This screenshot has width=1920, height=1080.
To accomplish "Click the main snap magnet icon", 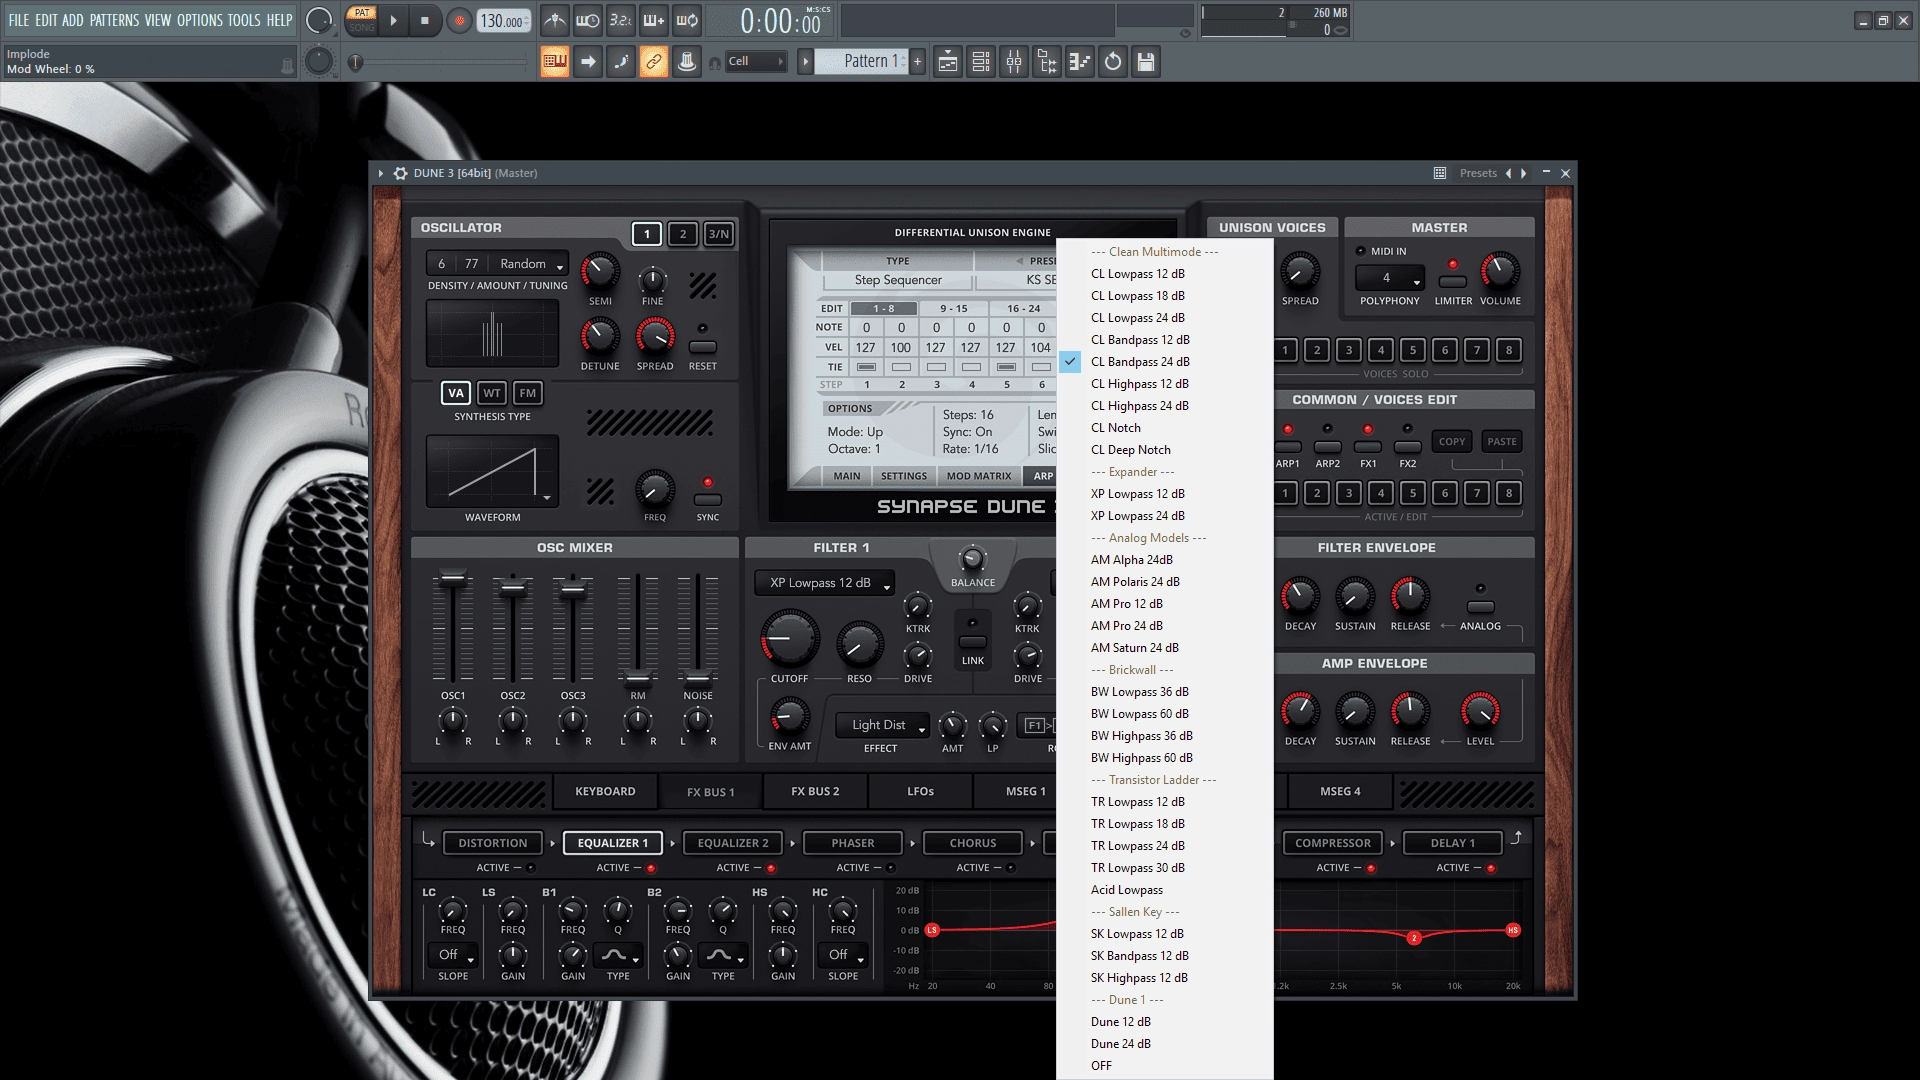I will pyautogui.click(x=715, y=62).
